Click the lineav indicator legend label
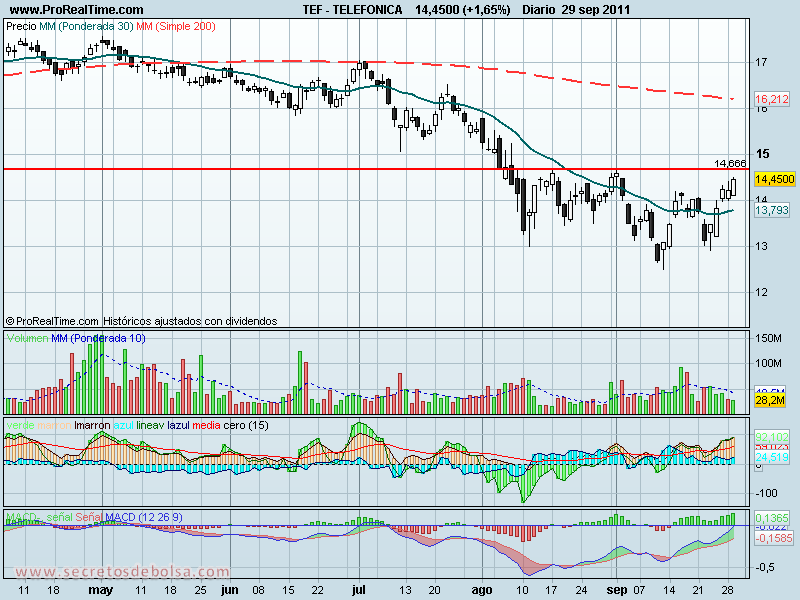 tap(151, 426)
